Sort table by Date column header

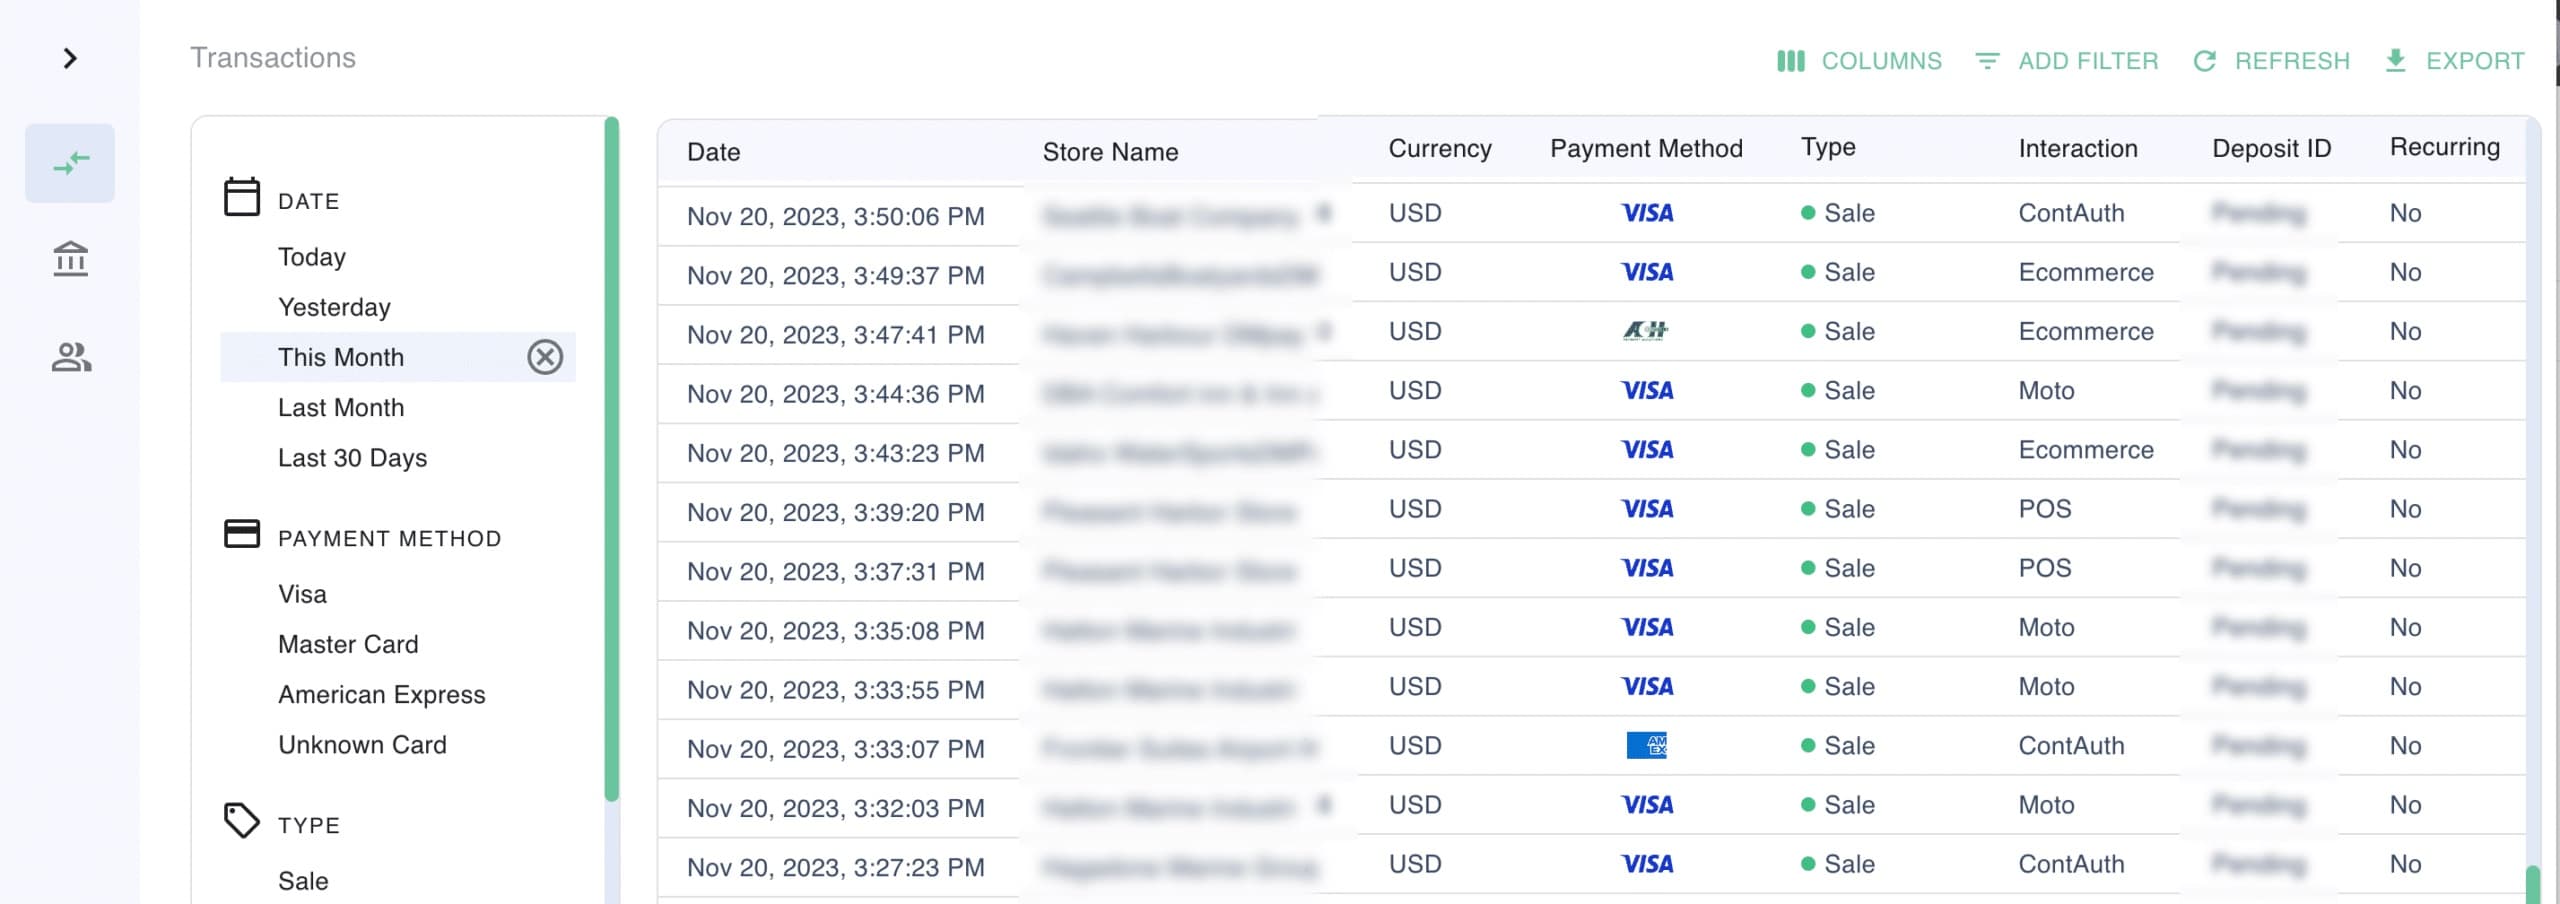(713, 152)
